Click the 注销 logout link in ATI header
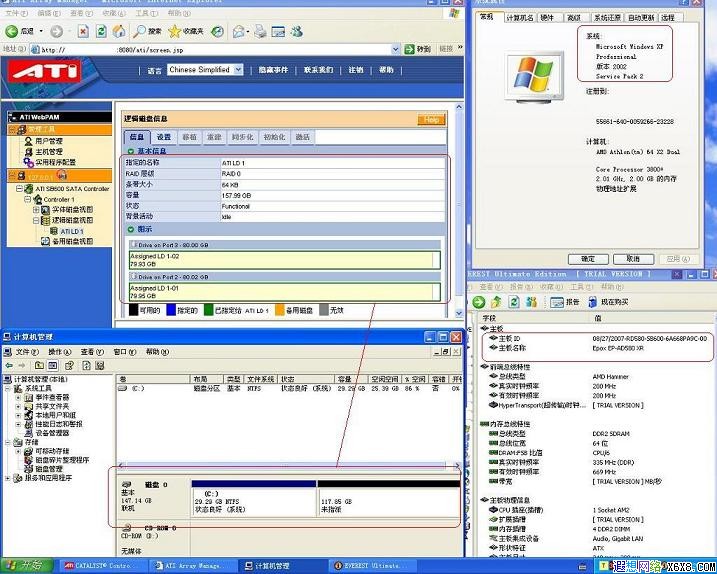 356,70
